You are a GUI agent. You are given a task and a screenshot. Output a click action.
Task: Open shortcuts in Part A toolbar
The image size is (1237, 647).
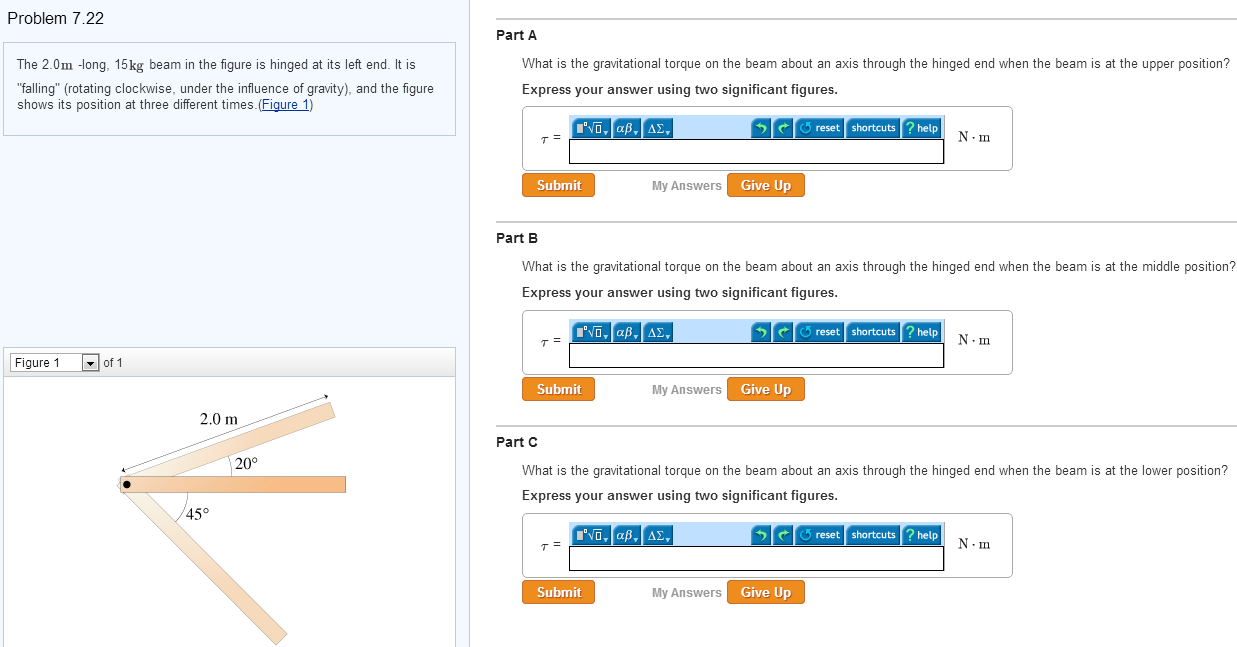[873, 128]
